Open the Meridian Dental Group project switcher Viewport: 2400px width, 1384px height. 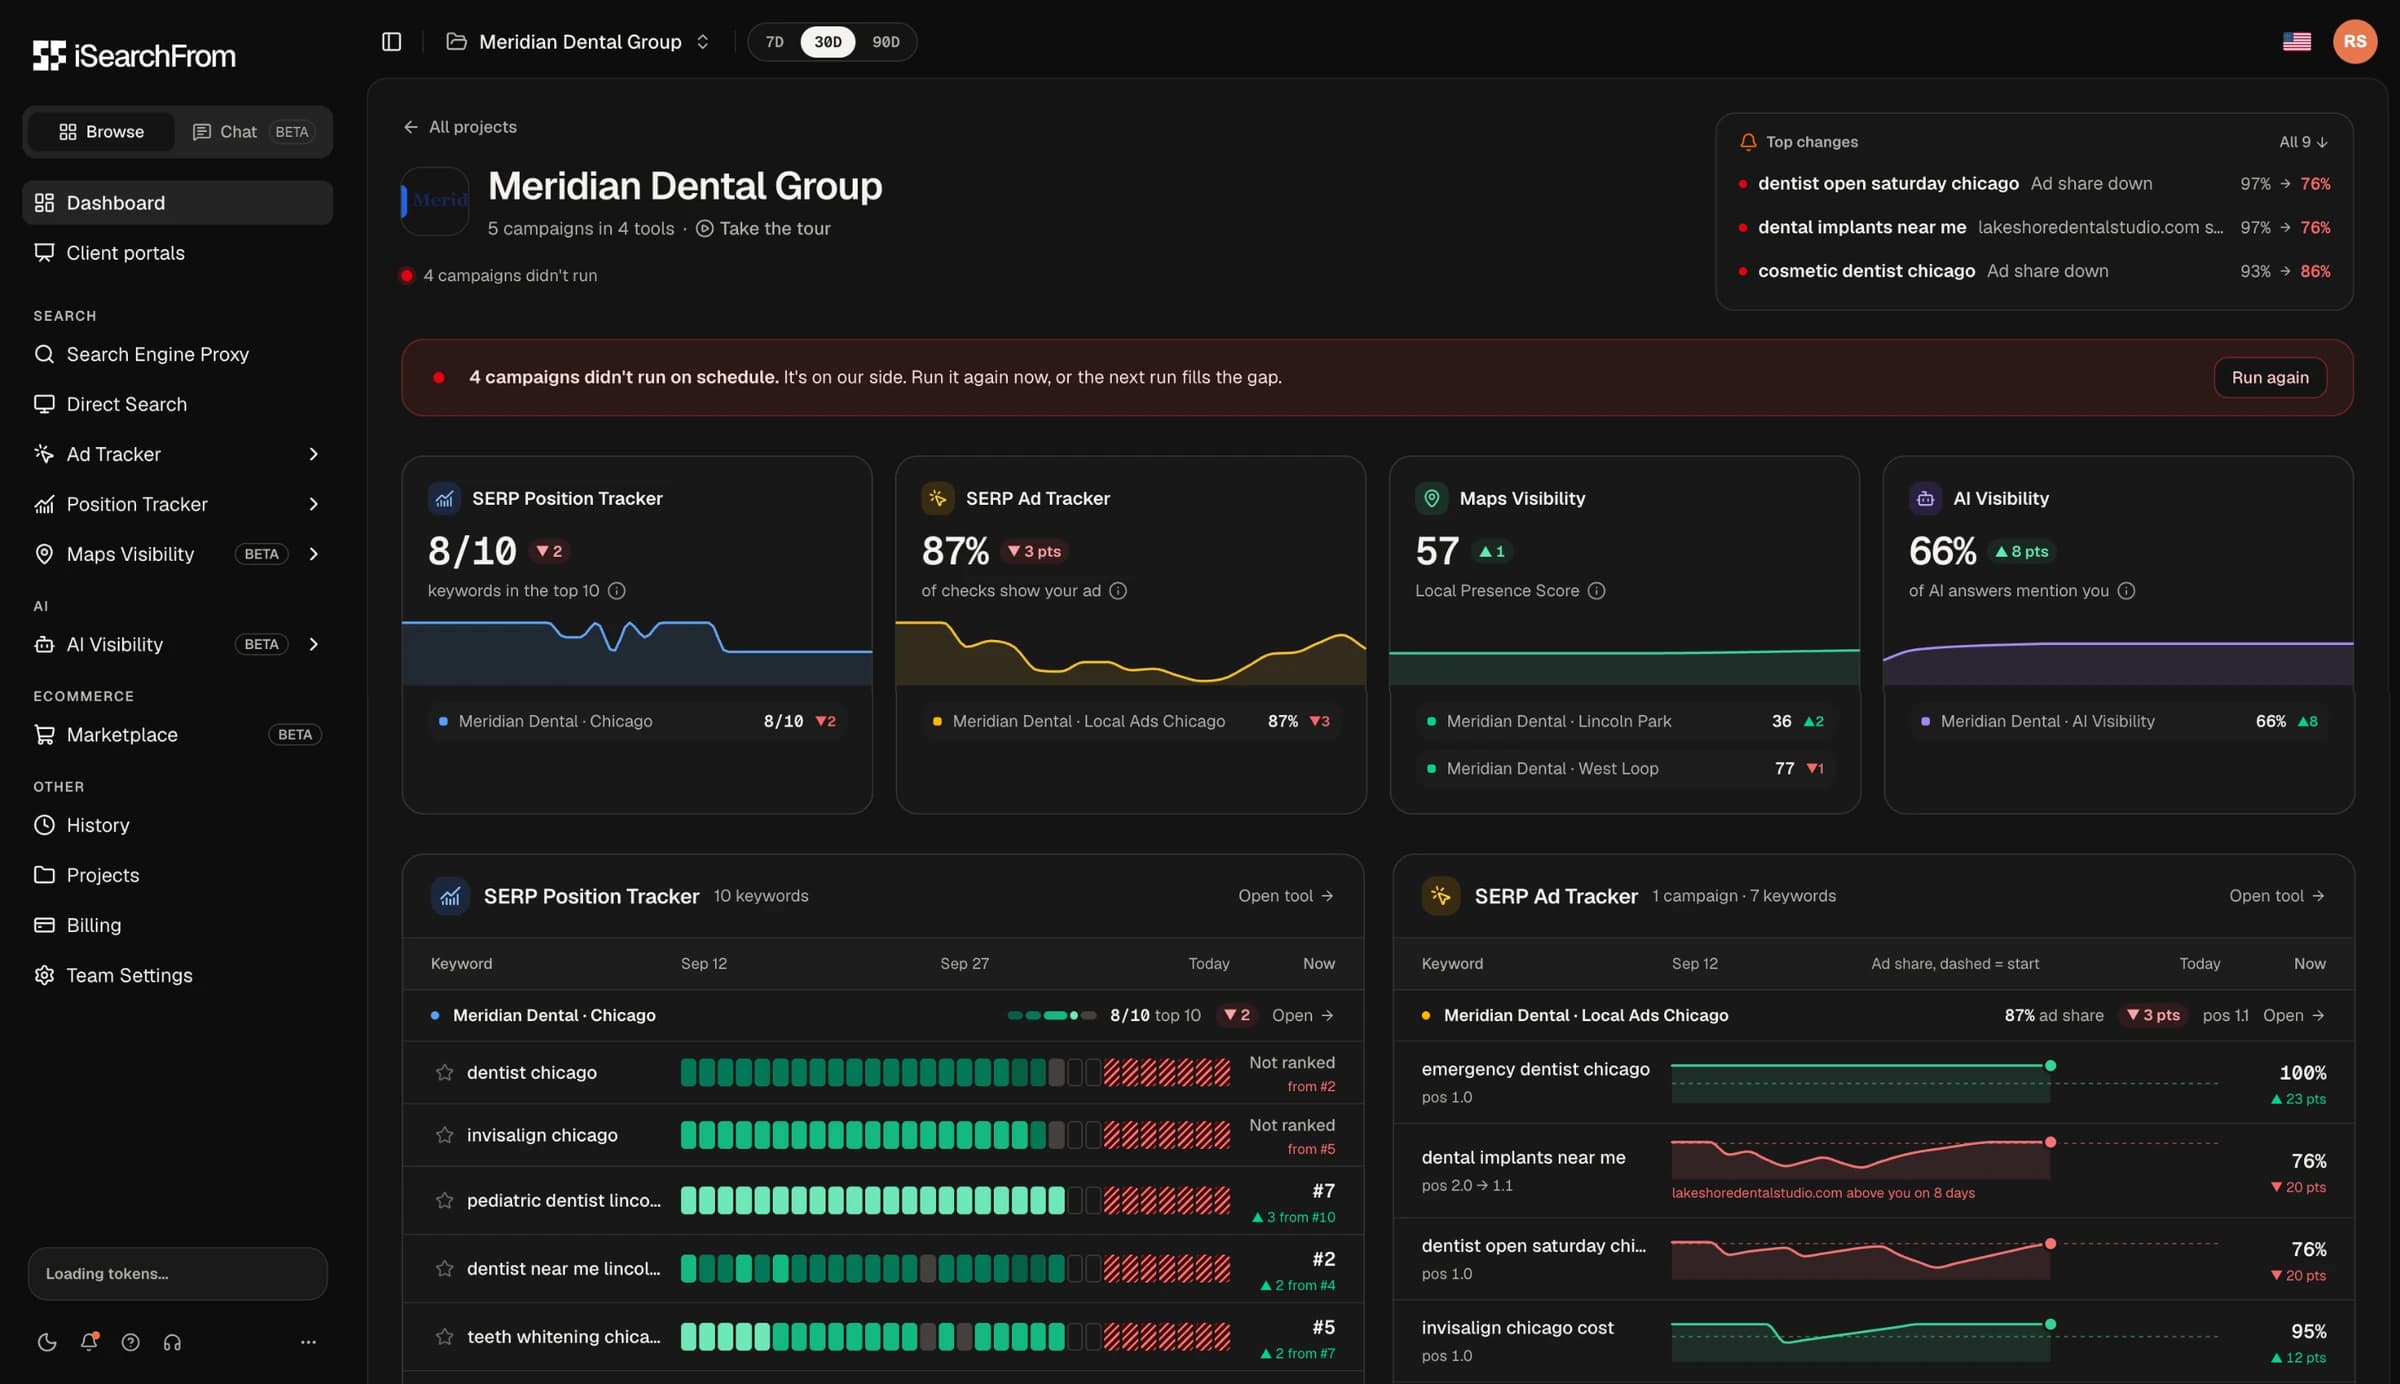[x=578, y=42]
